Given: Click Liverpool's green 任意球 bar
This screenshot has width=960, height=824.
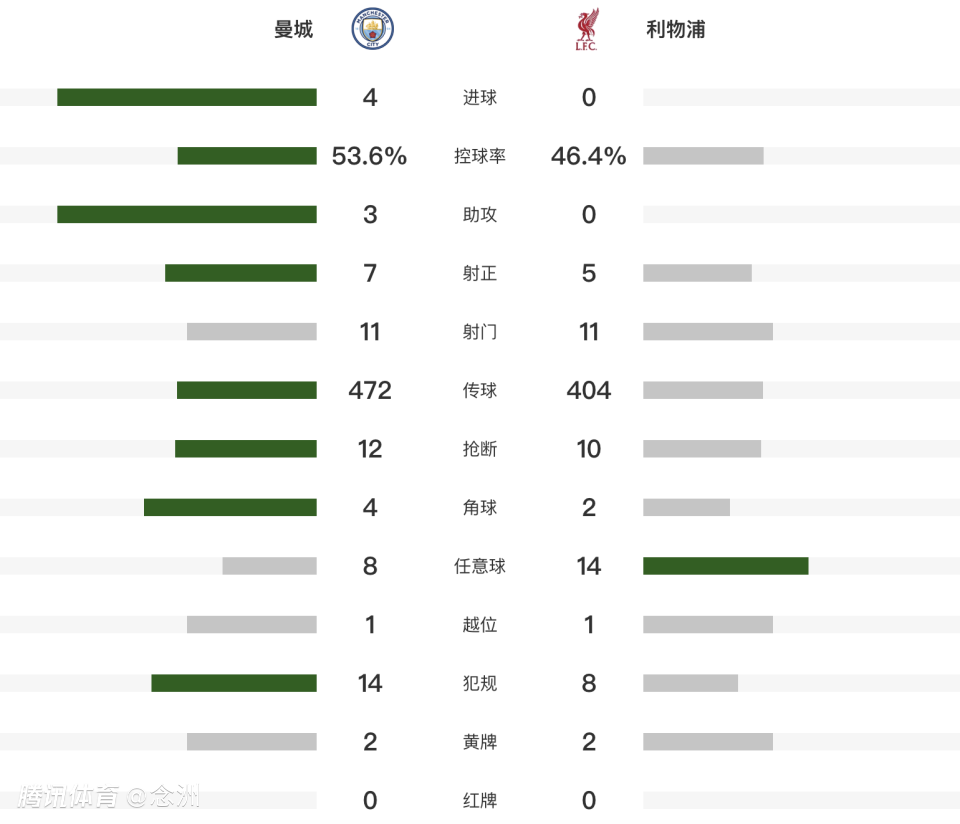Looking at the screenshot, I should (x=725, y=566).
